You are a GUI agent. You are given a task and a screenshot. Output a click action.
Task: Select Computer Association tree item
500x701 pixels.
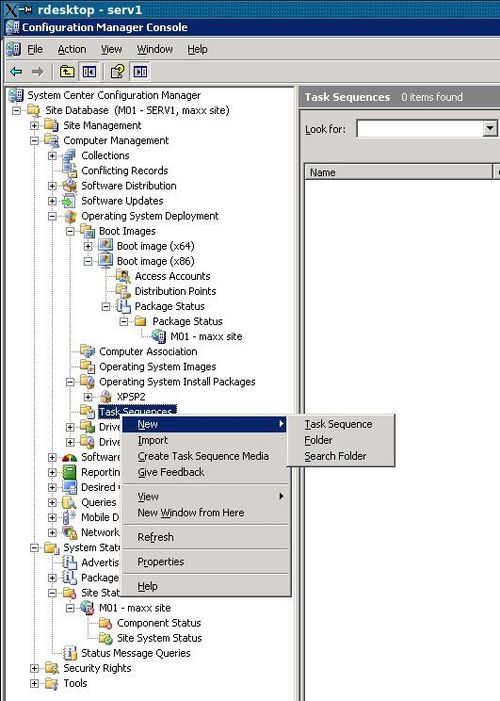(x=148, y=351)
